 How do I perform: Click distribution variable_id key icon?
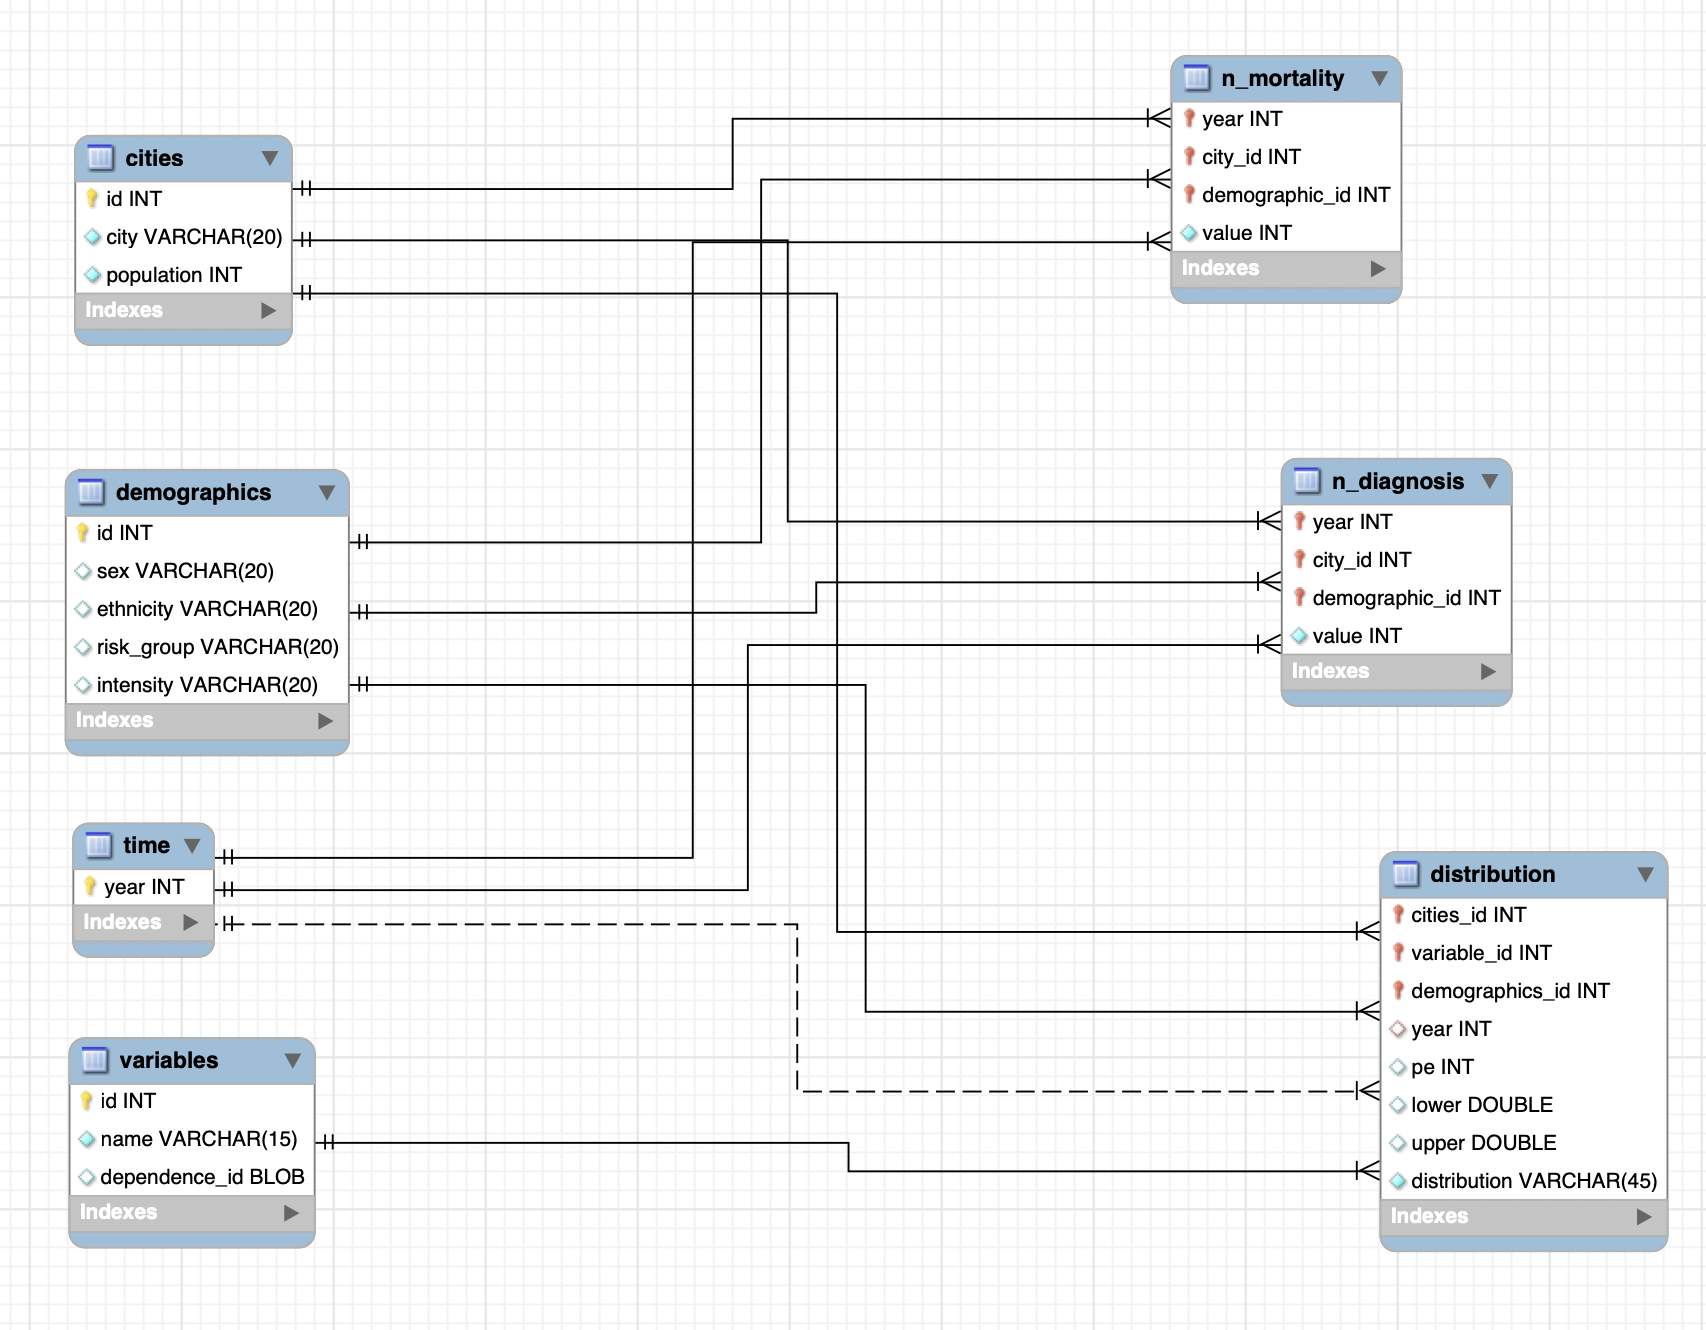click(1398, 952)
